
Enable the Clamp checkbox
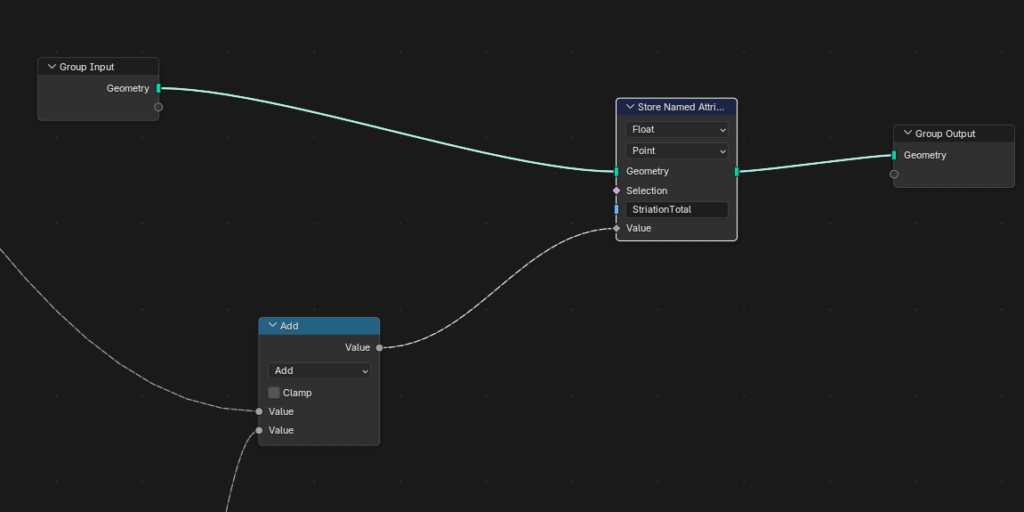pos(274,393)
